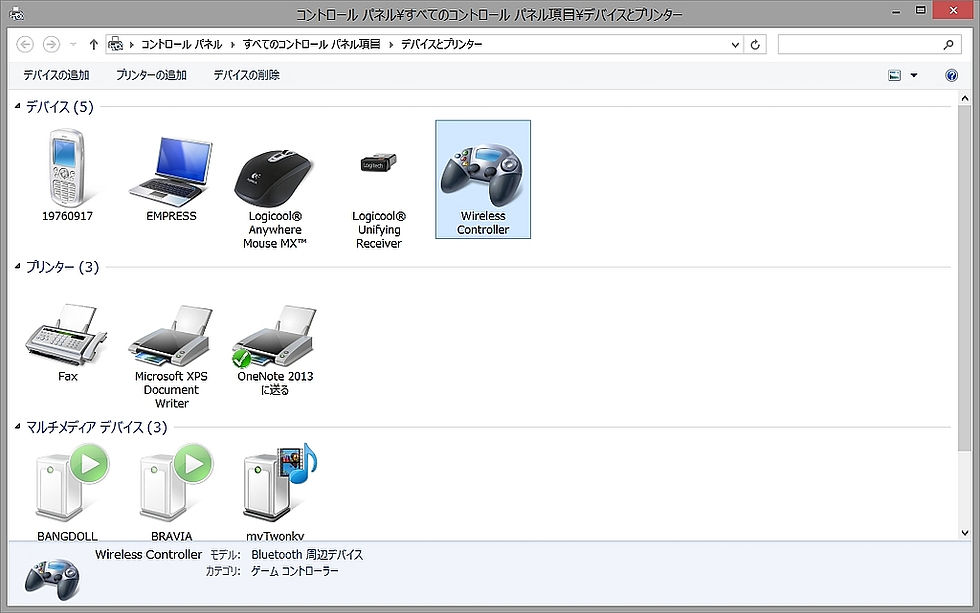Go up one level with up arrow
The width and height of the screenshot is (980, 613).
[x=94, y=44]
